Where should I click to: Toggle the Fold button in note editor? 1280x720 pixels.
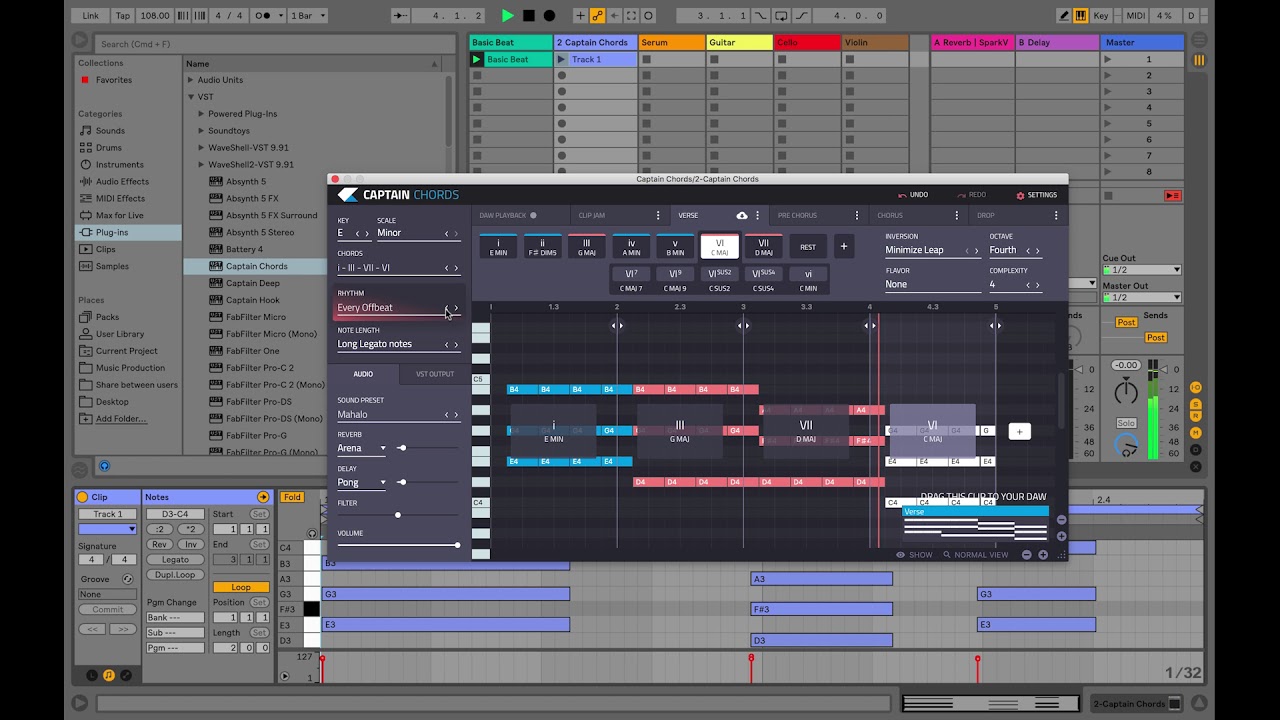click(291, 497)
